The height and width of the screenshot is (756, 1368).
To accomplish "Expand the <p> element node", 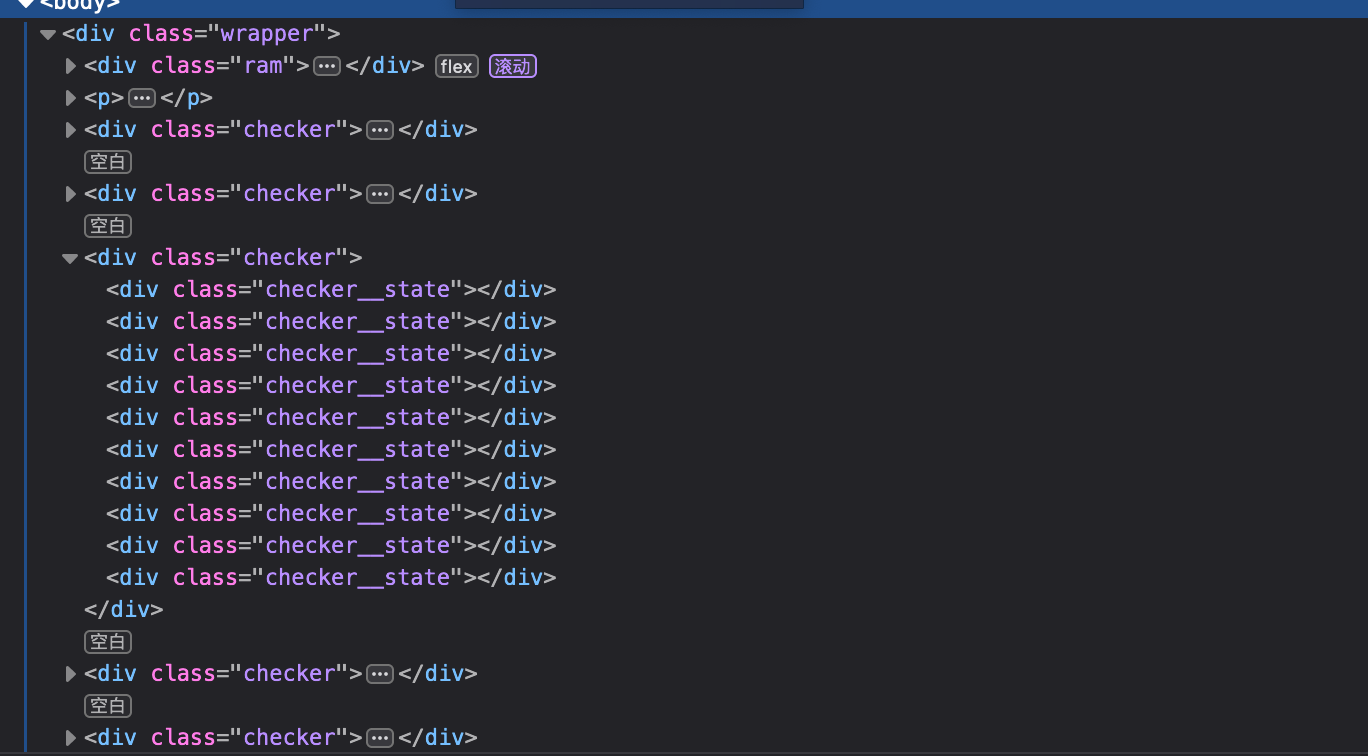I will pyautogui.click(x=70, y=98).
